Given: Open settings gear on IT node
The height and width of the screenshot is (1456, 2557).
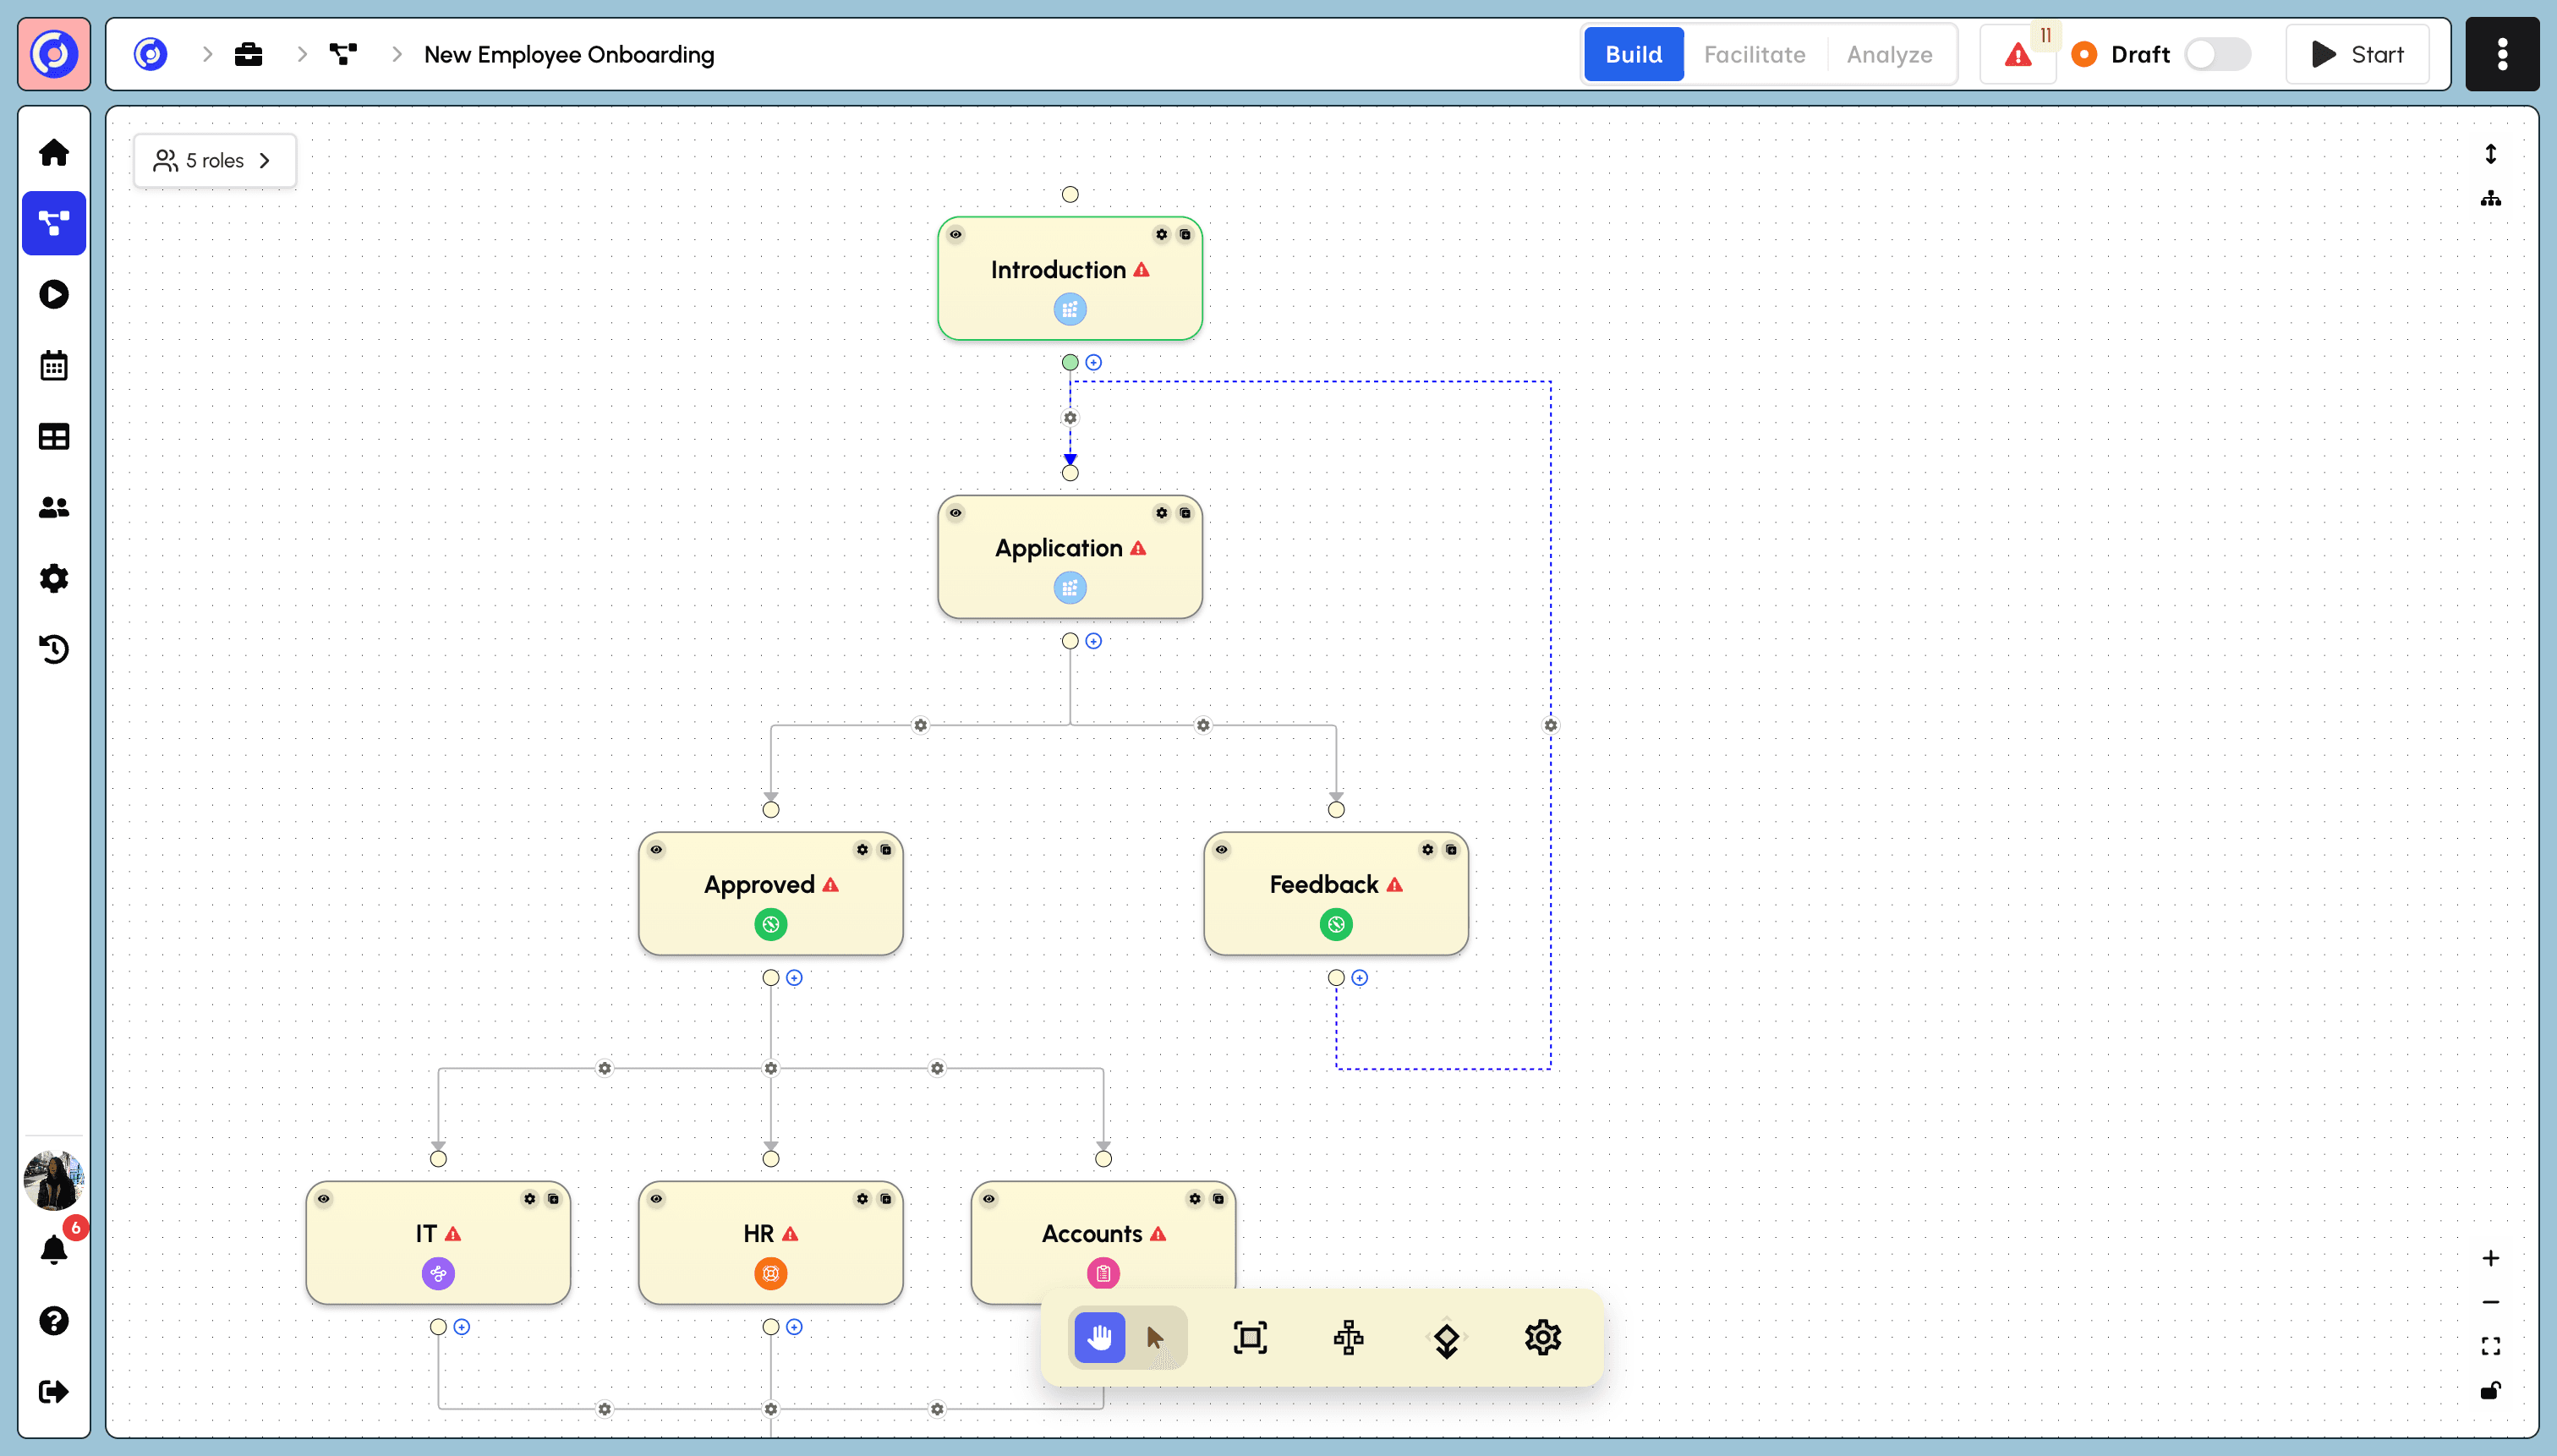Looking at the screenshot, I should pyautogui.click(x=529, y=1199).
